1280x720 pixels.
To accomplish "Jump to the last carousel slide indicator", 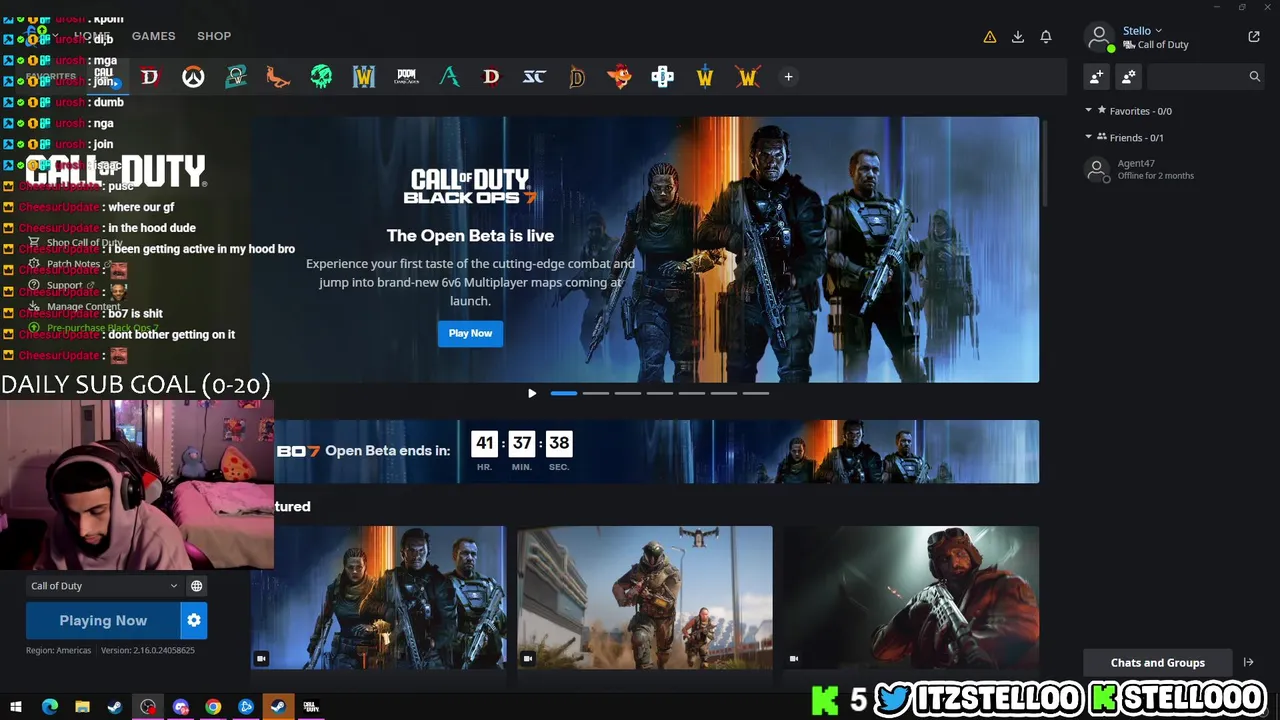I will [x=756, y=393].
